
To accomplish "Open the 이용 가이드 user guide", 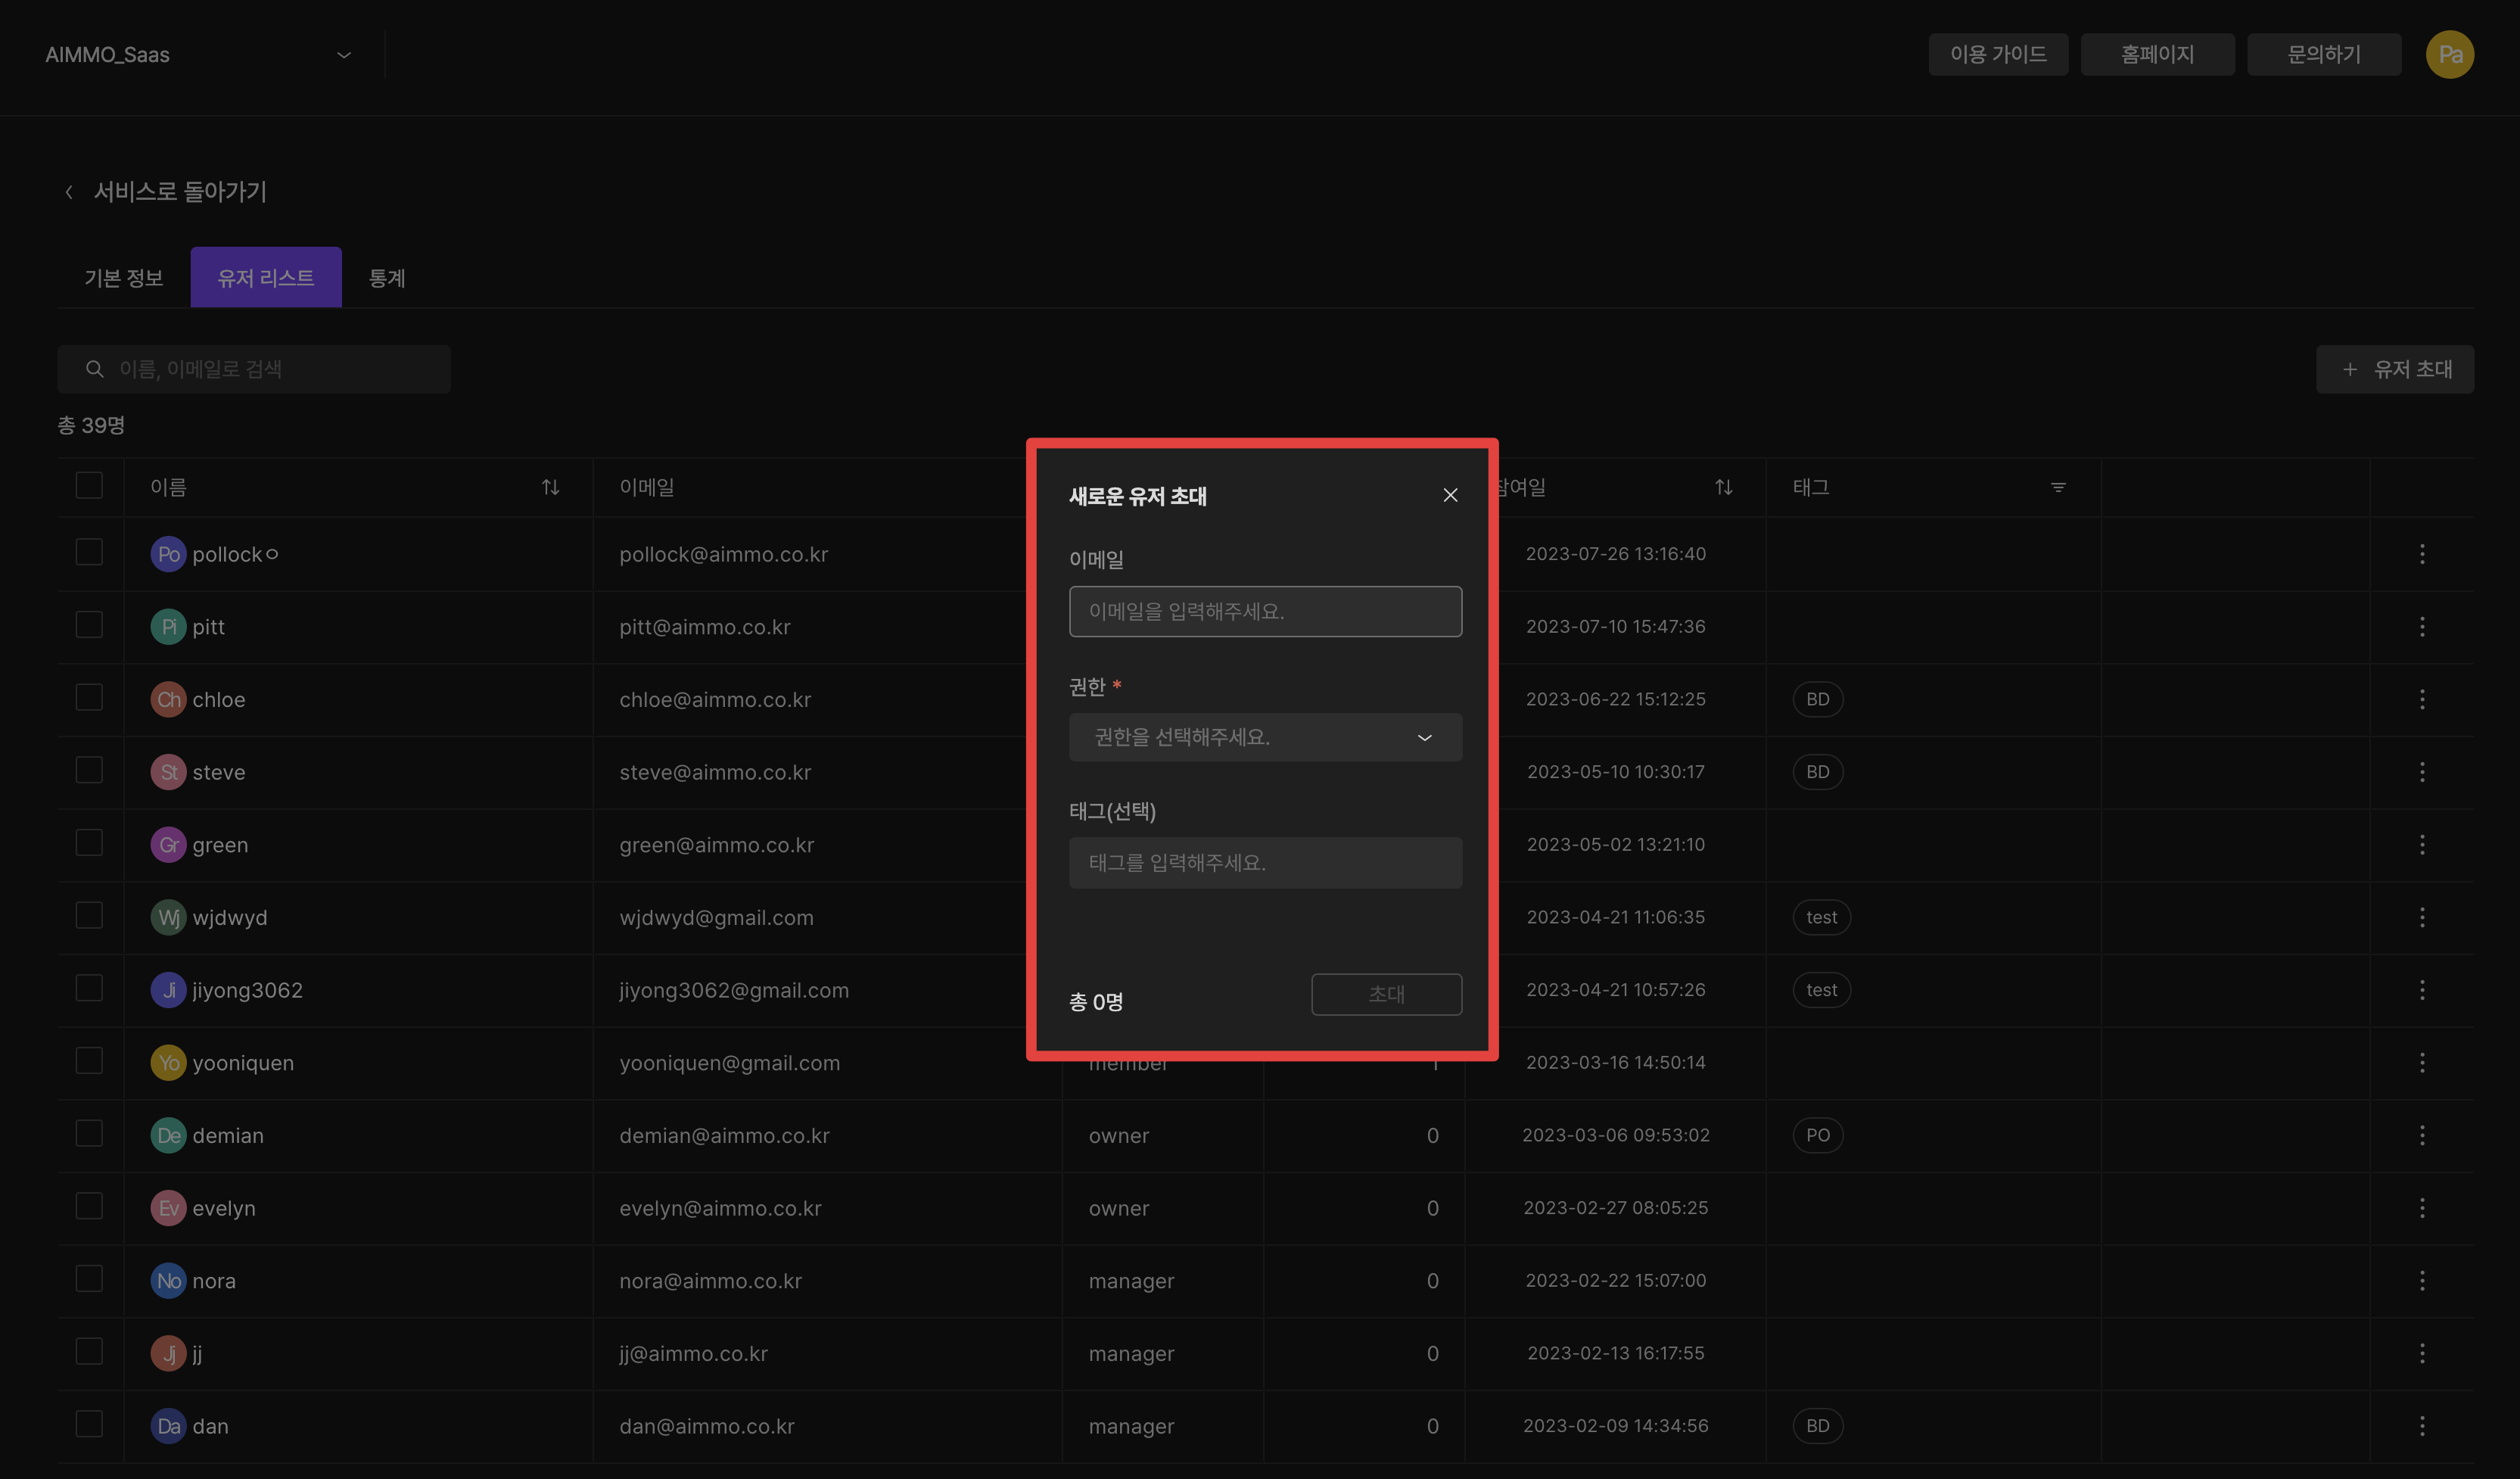I will [1998, 54].
